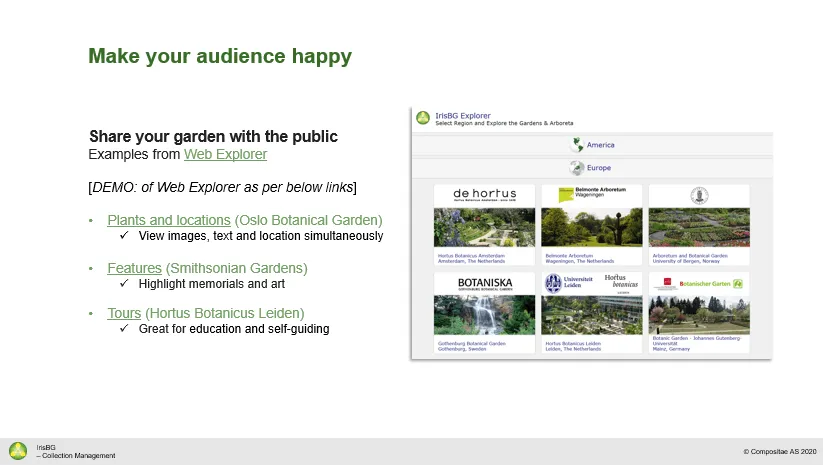Follow the Features link
This screenshot has height=465, width=823.
[x=134, y=268]
